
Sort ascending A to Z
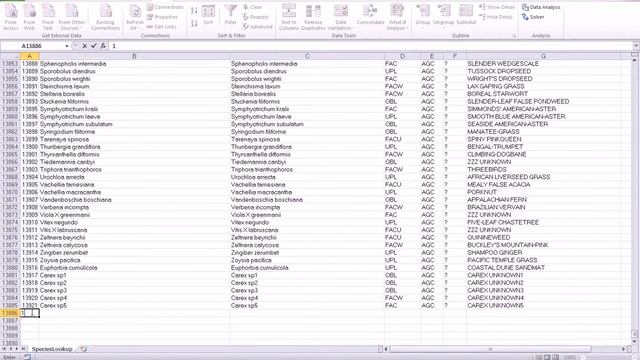194,11
